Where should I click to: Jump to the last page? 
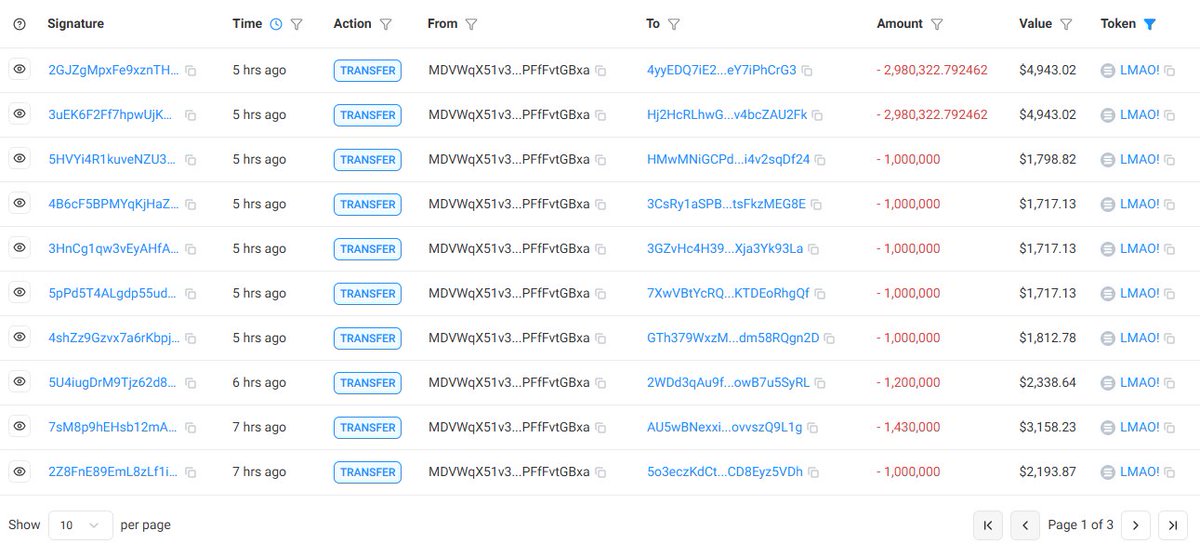[x=1173, y=524]
